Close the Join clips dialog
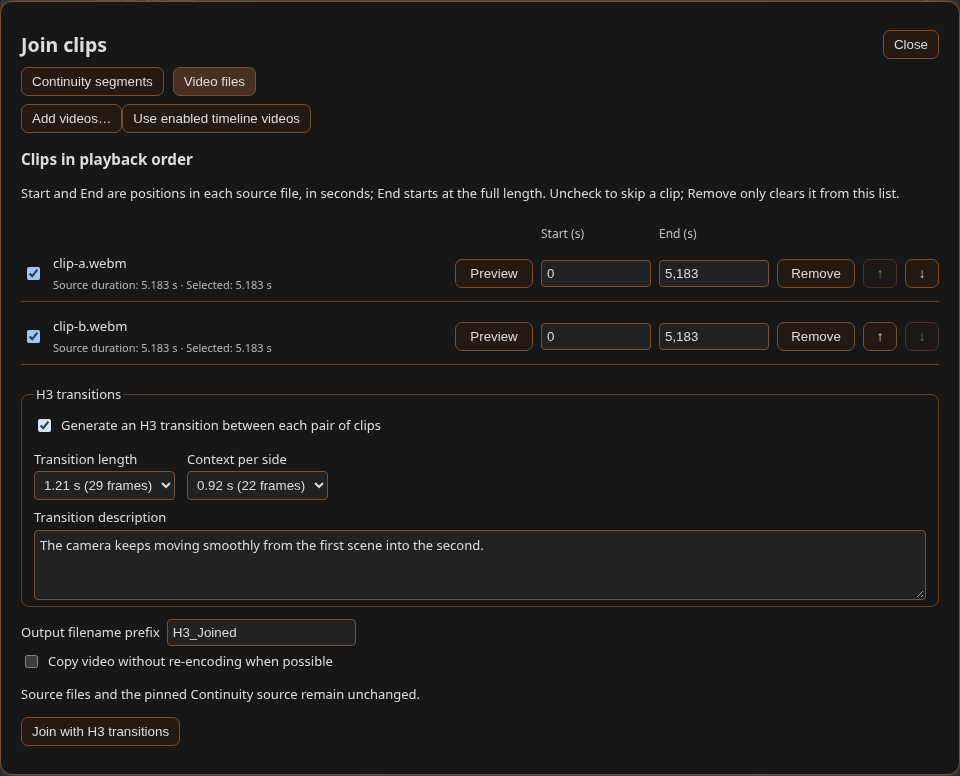Image resolution: width=960 pixels, height=776 pixels. (910, 45)
